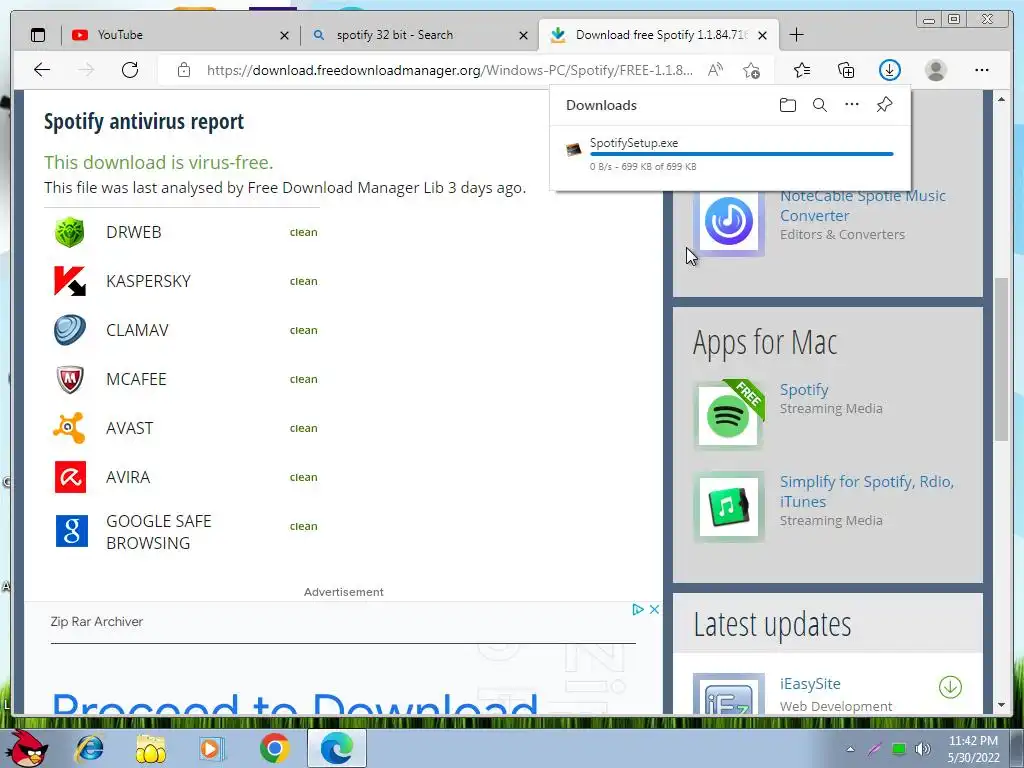Click the Spotify for Mac icon
This screenshot has height=768, width=1024.
[728, 415]
